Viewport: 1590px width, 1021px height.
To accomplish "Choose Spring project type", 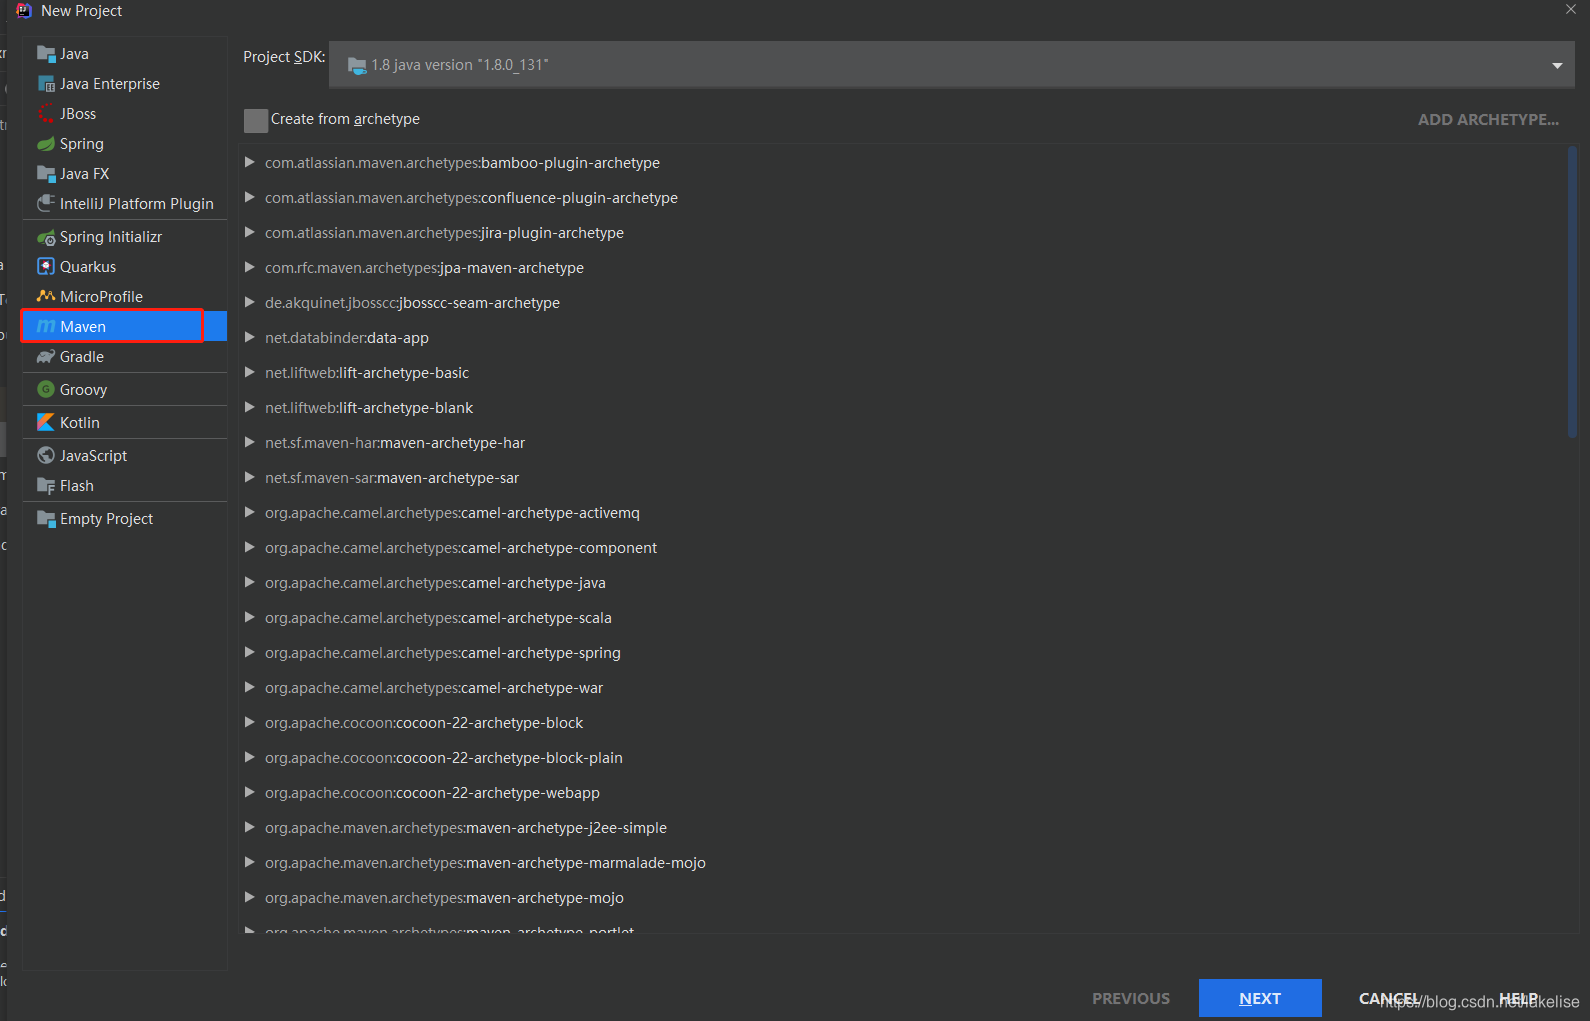I will [x=125, y=144].
